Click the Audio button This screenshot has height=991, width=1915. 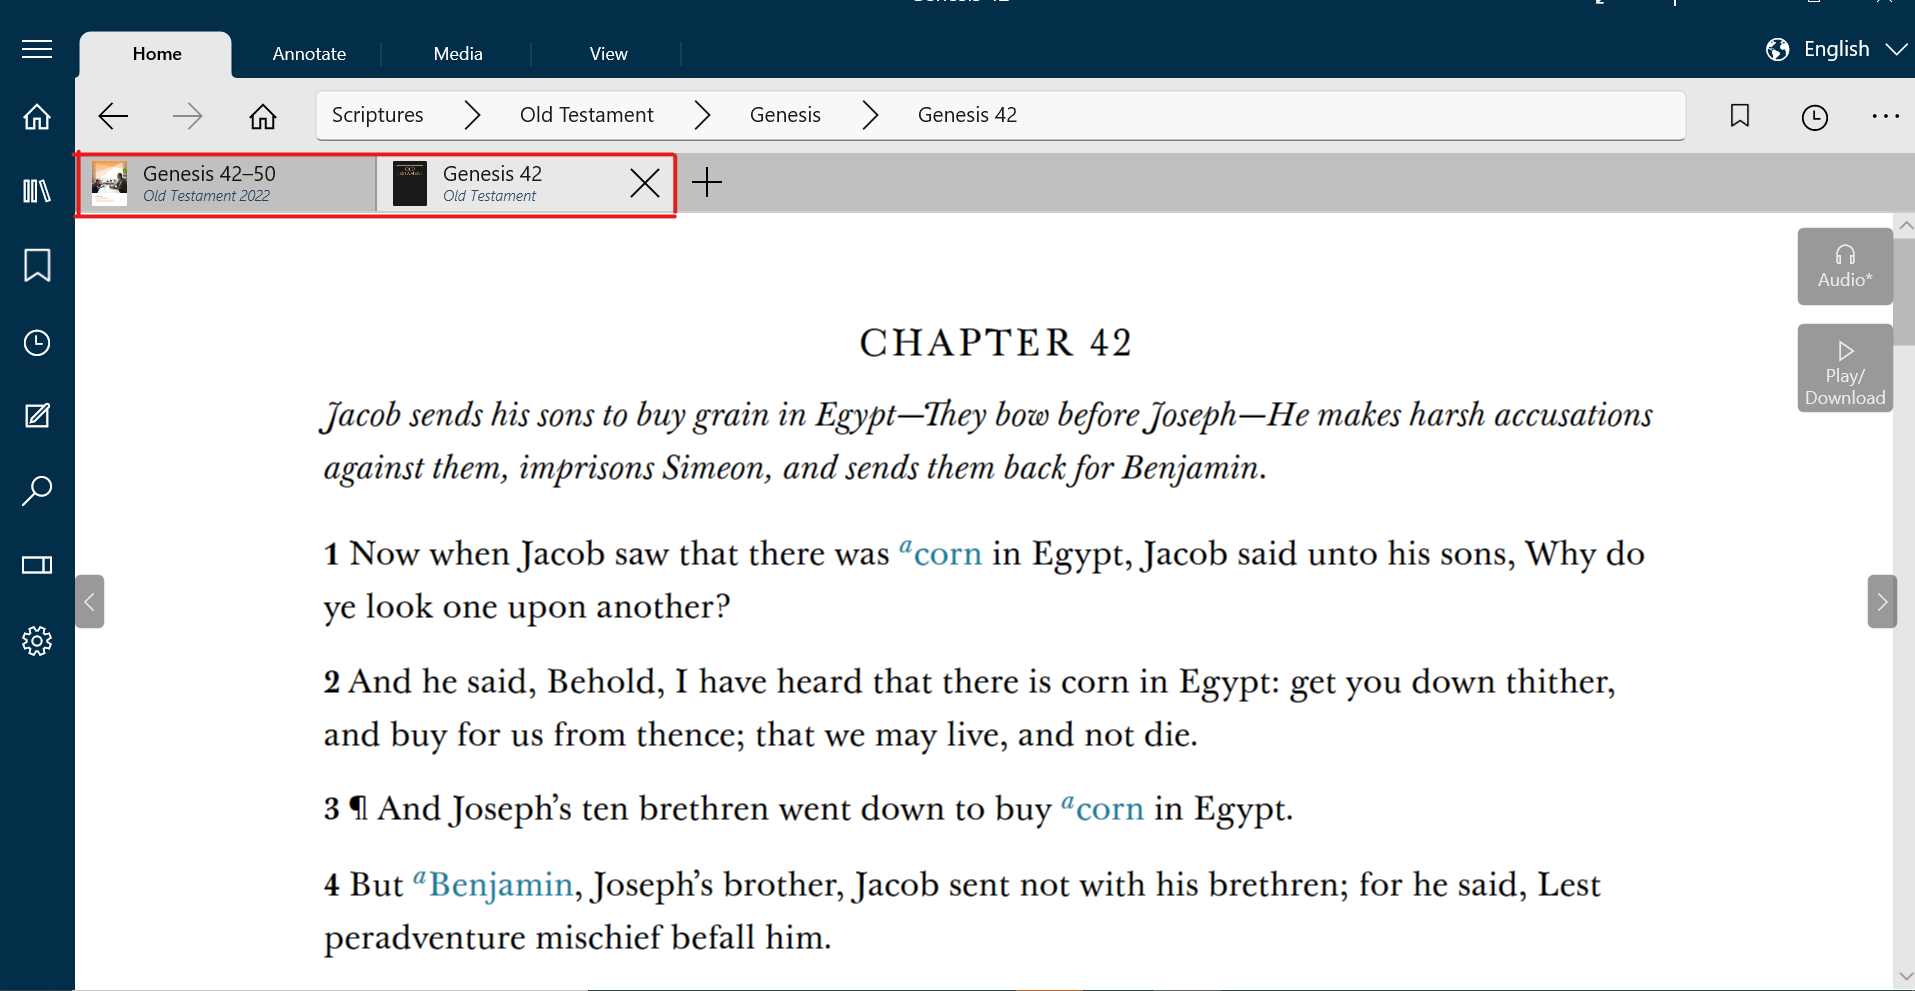tap(1844, 266)
